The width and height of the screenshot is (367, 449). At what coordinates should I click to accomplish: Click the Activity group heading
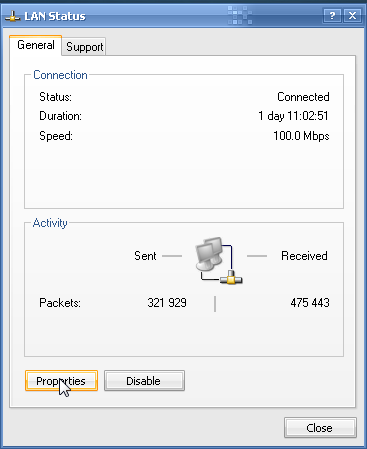(x=50, y=223)
